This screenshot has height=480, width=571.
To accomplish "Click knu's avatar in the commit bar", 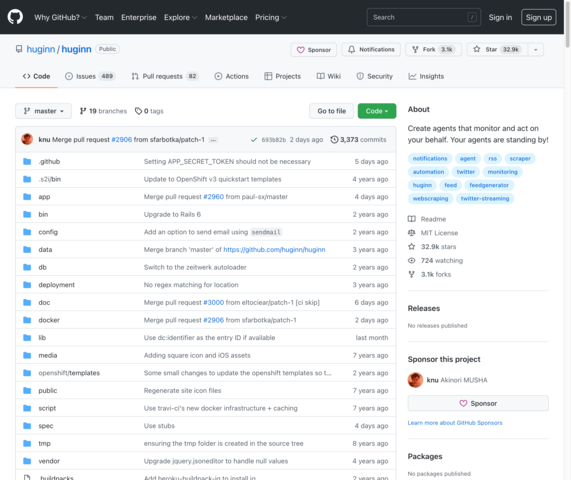I will (27, 139).
